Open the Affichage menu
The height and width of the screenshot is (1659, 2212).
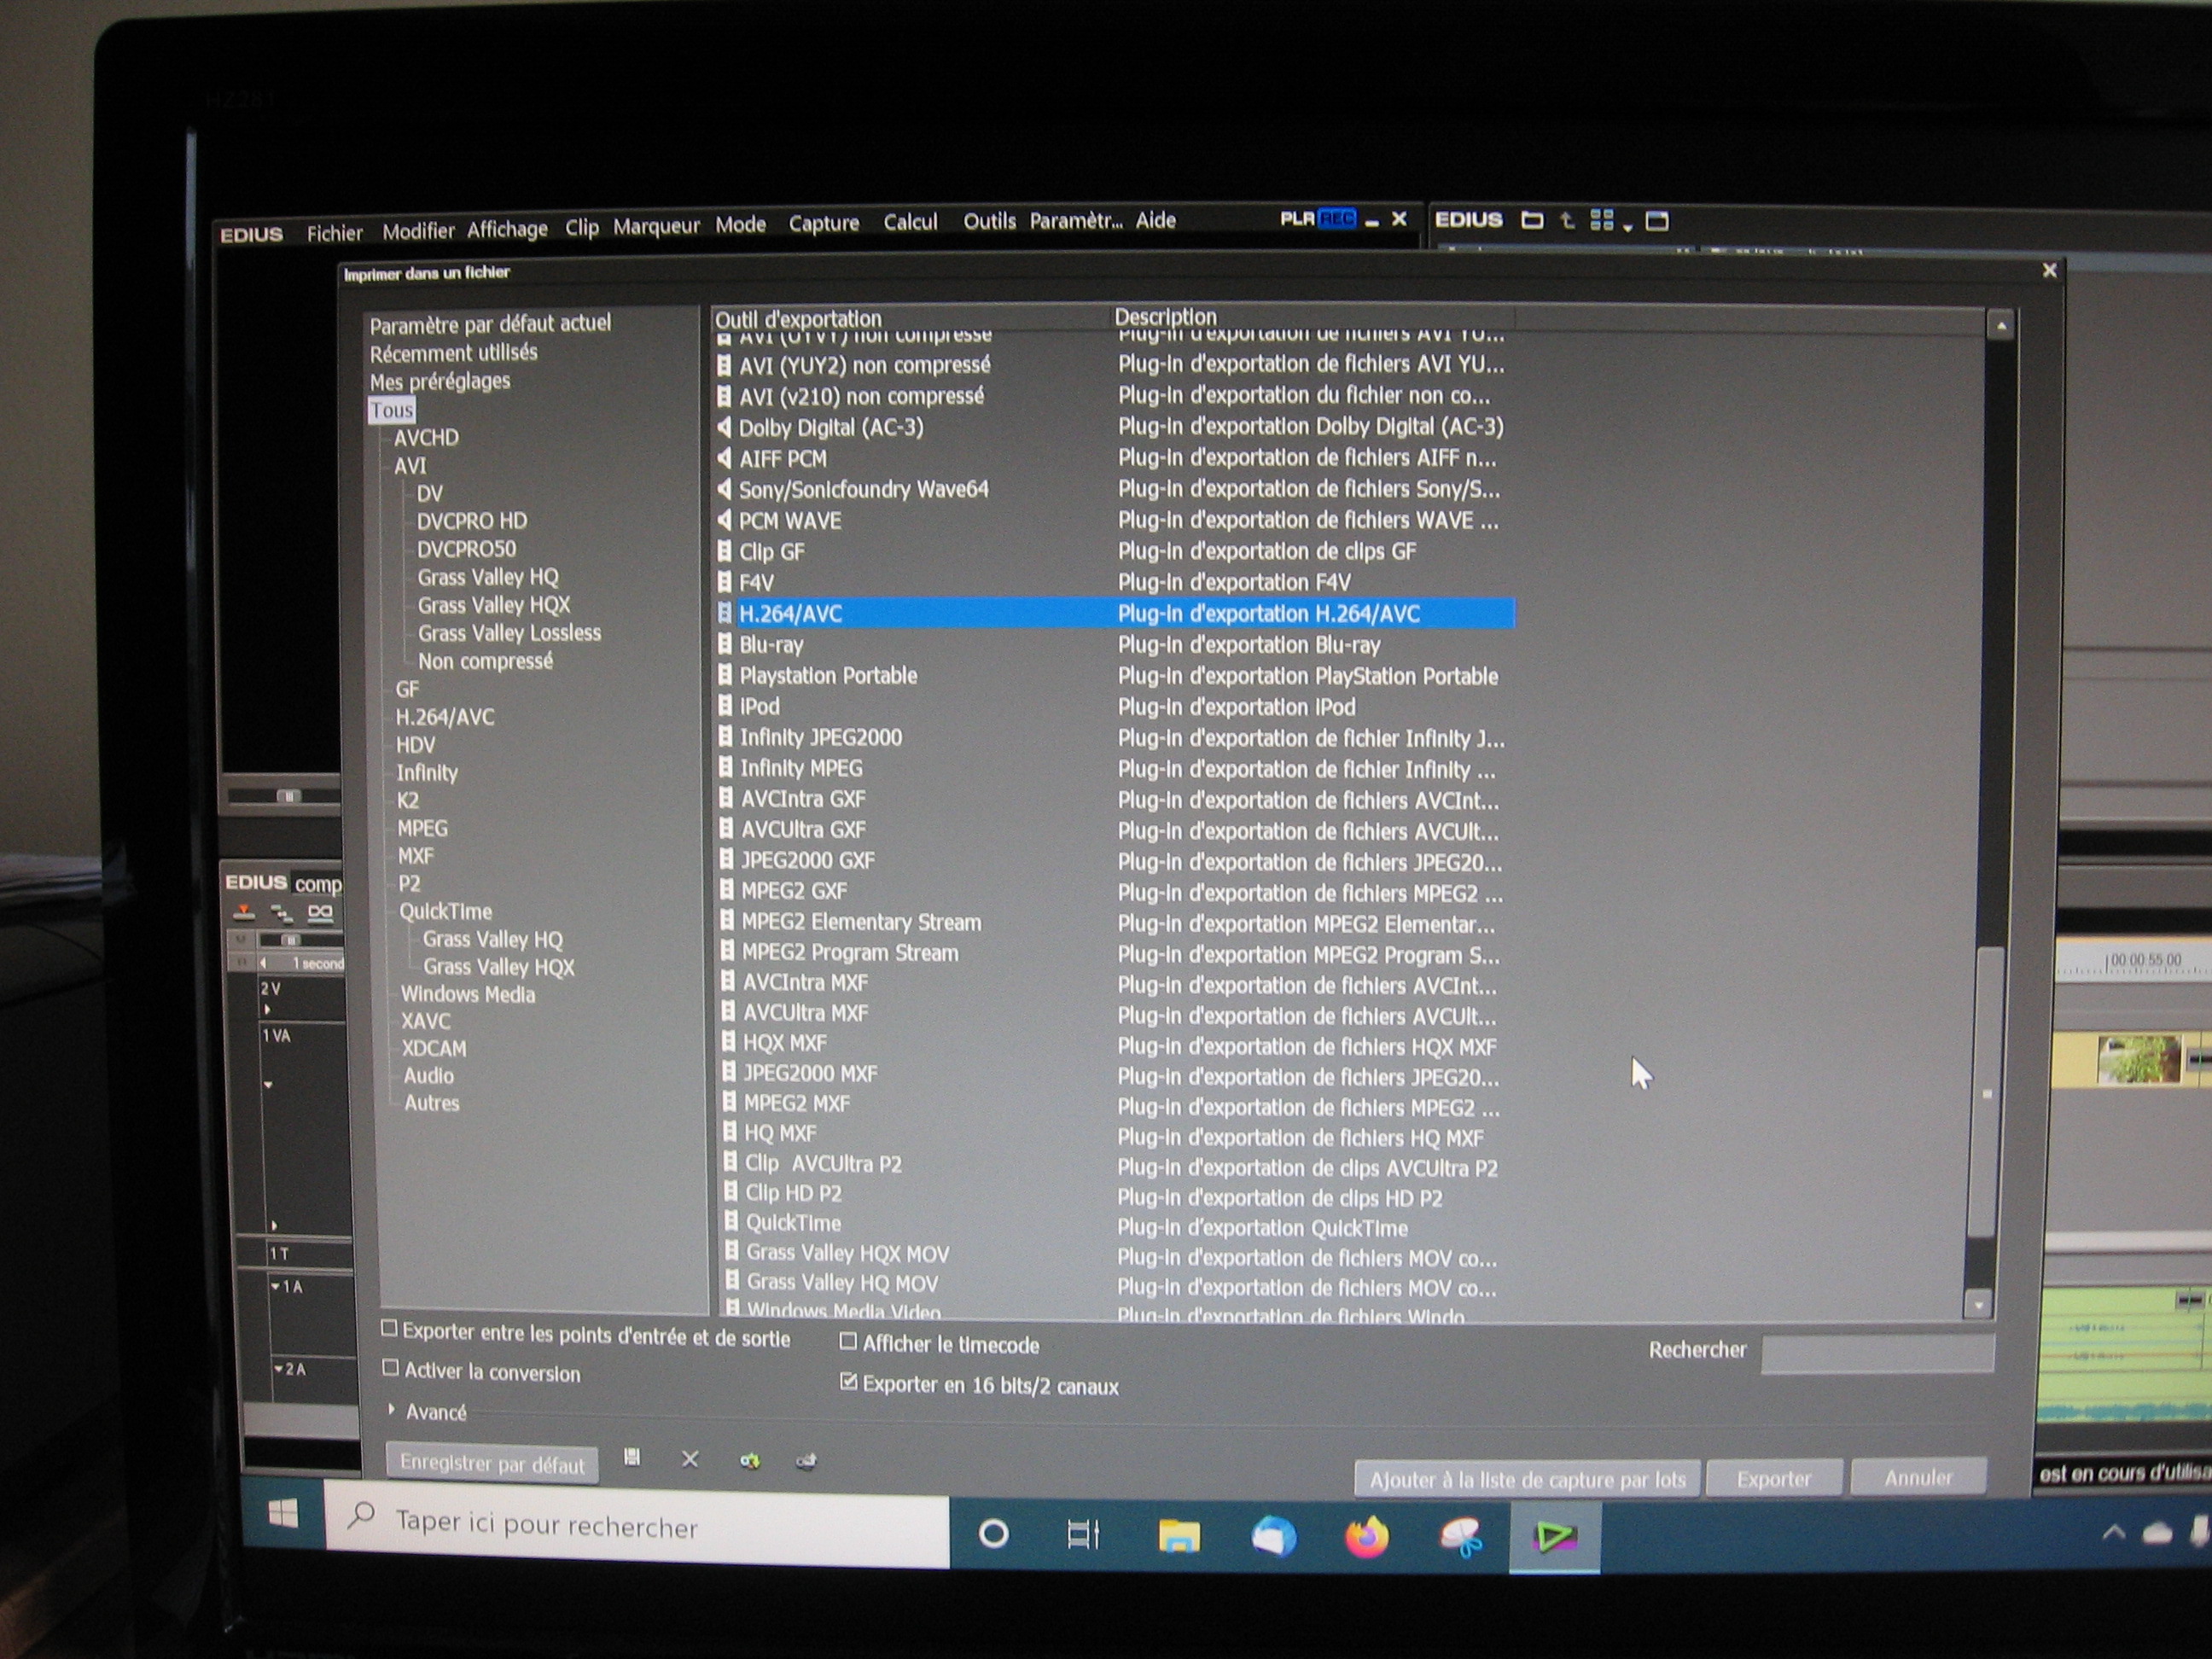coord(507,229)
